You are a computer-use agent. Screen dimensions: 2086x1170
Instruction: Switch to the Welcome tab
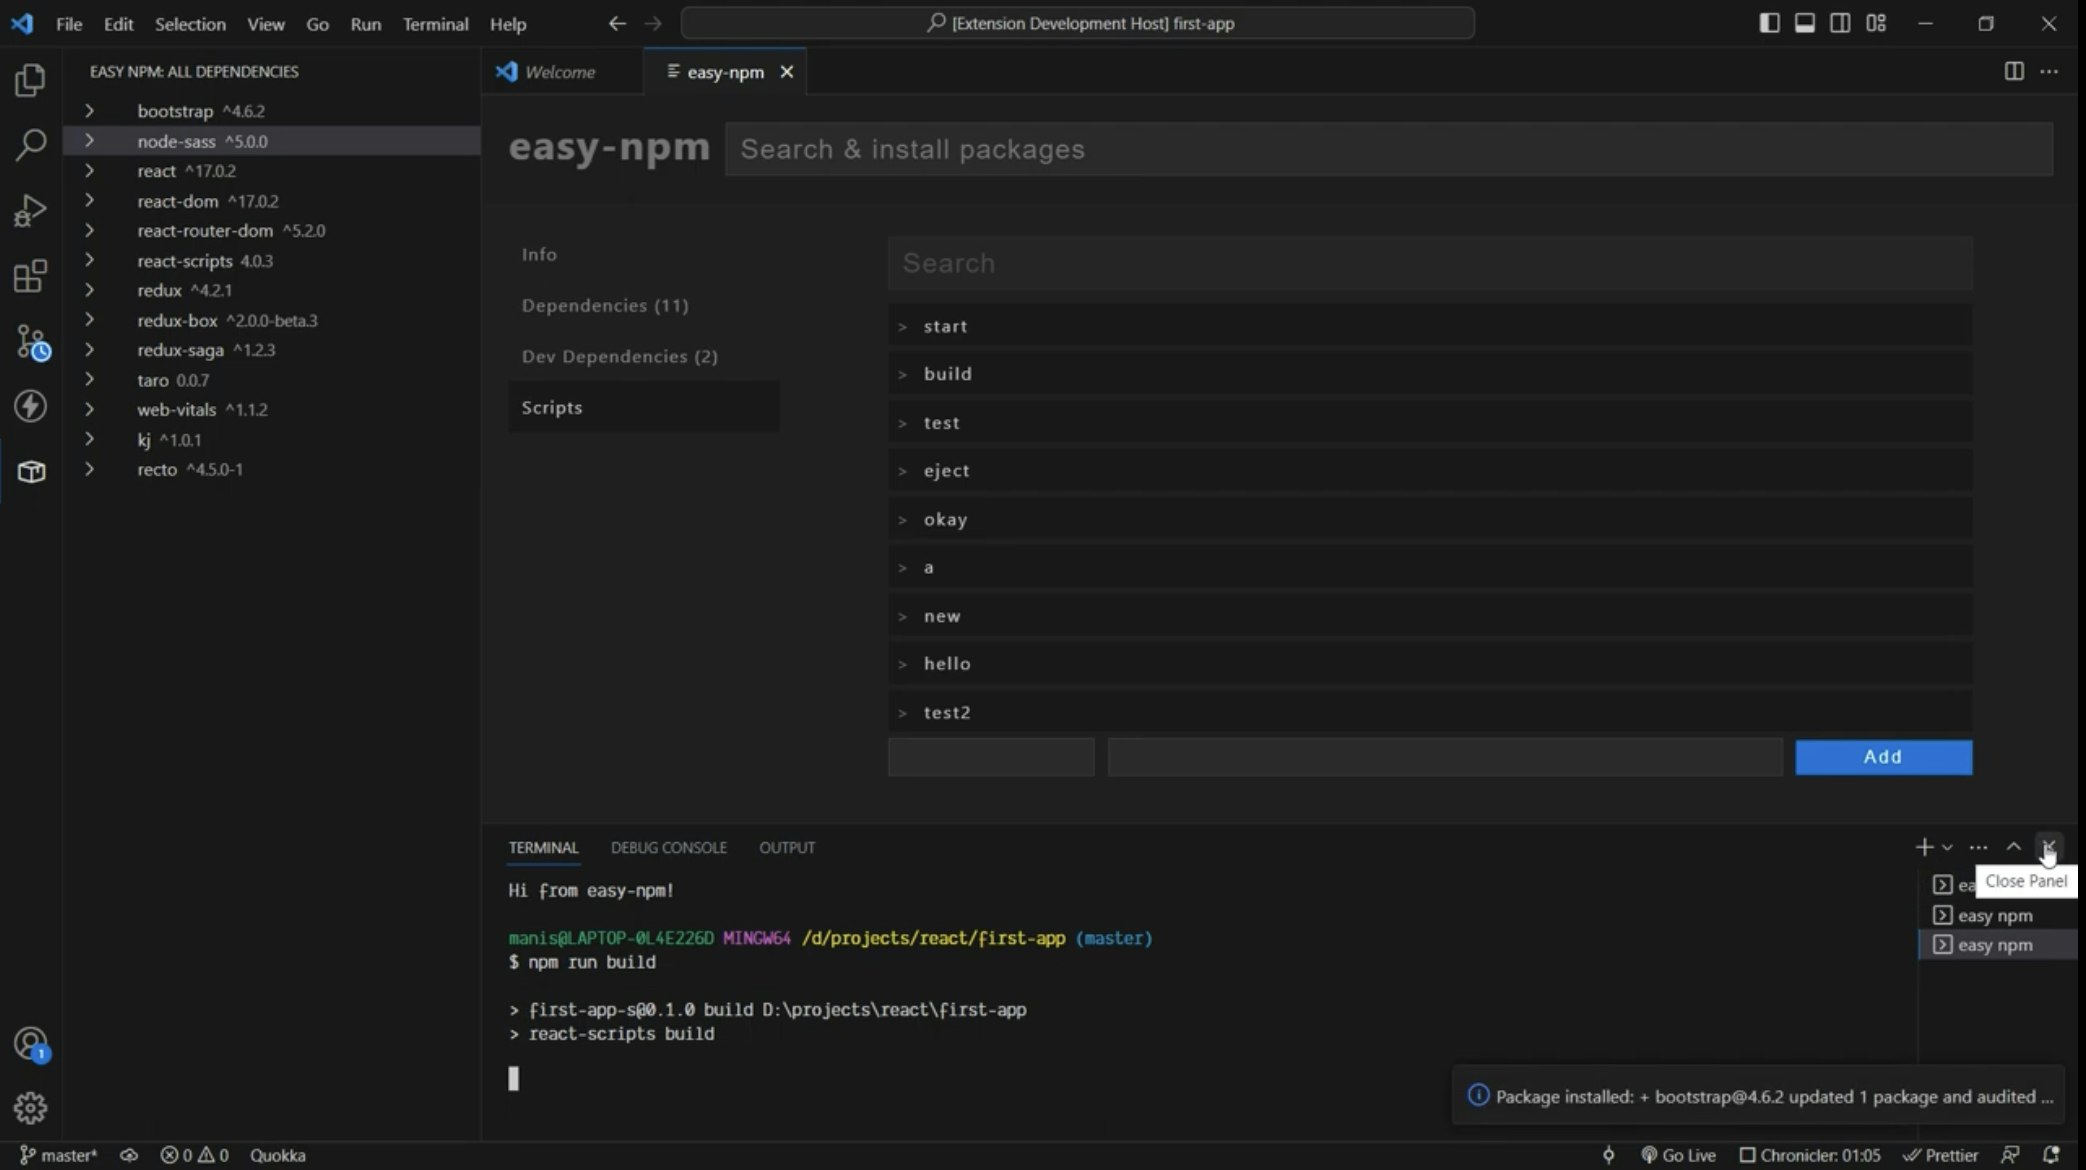[x=561, y=72]
